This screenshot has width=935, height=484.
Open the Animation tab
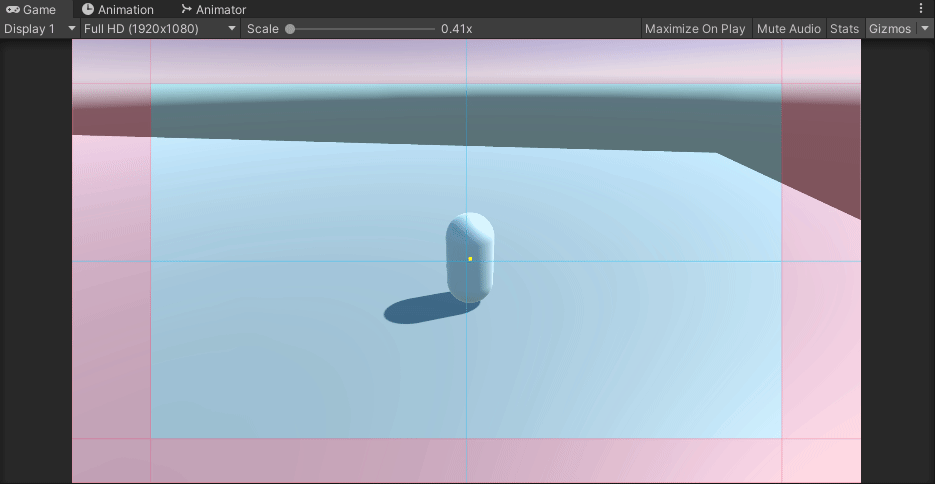(117, 10)
